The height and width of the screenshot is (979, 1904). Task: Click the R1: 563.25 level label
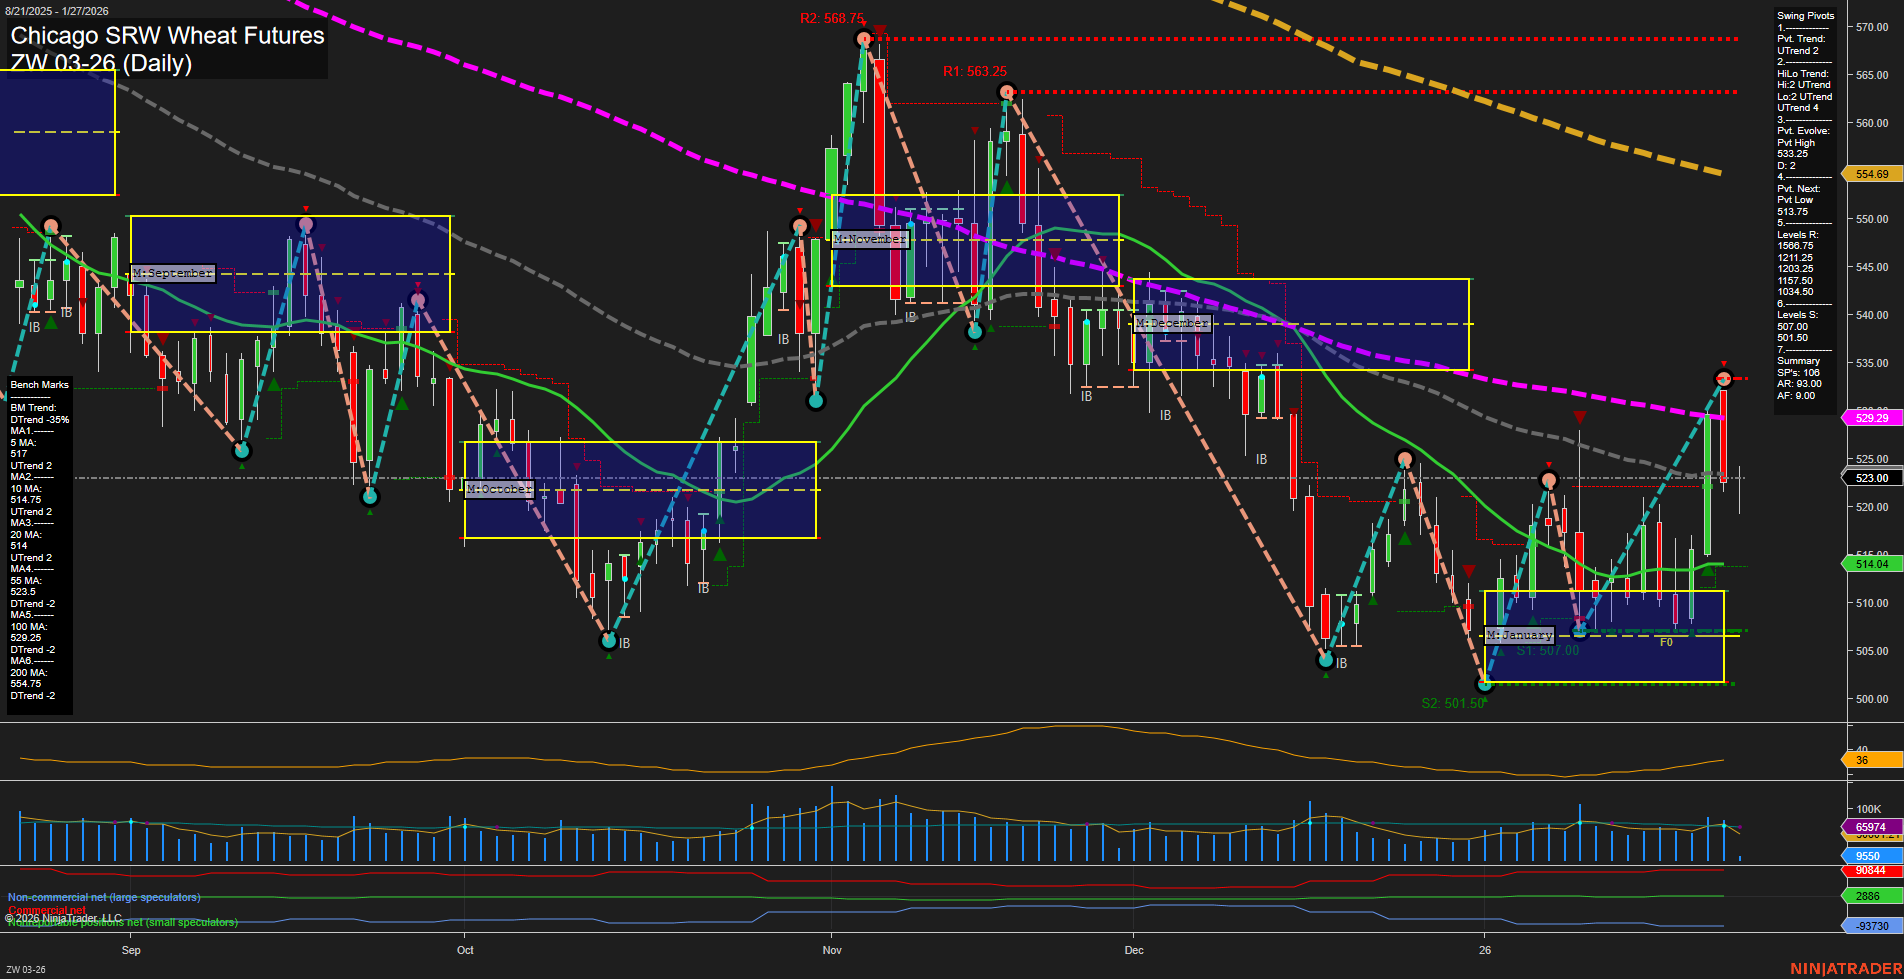[975, 71]
